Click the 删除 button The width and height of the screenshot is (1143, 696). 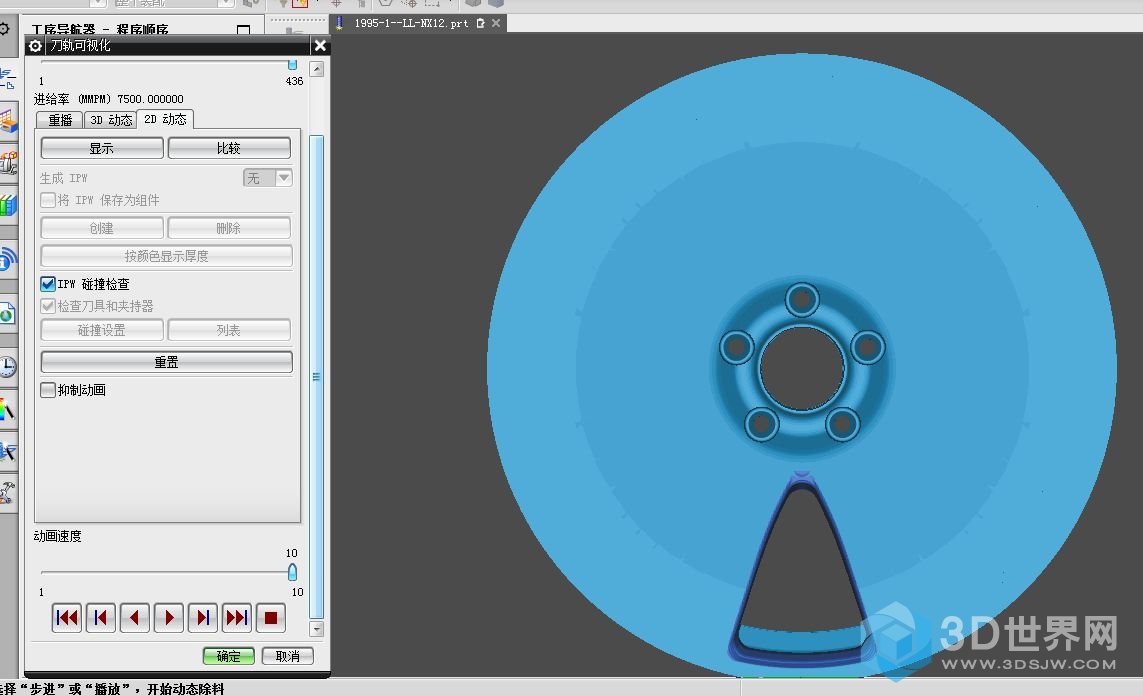point(229,228)
